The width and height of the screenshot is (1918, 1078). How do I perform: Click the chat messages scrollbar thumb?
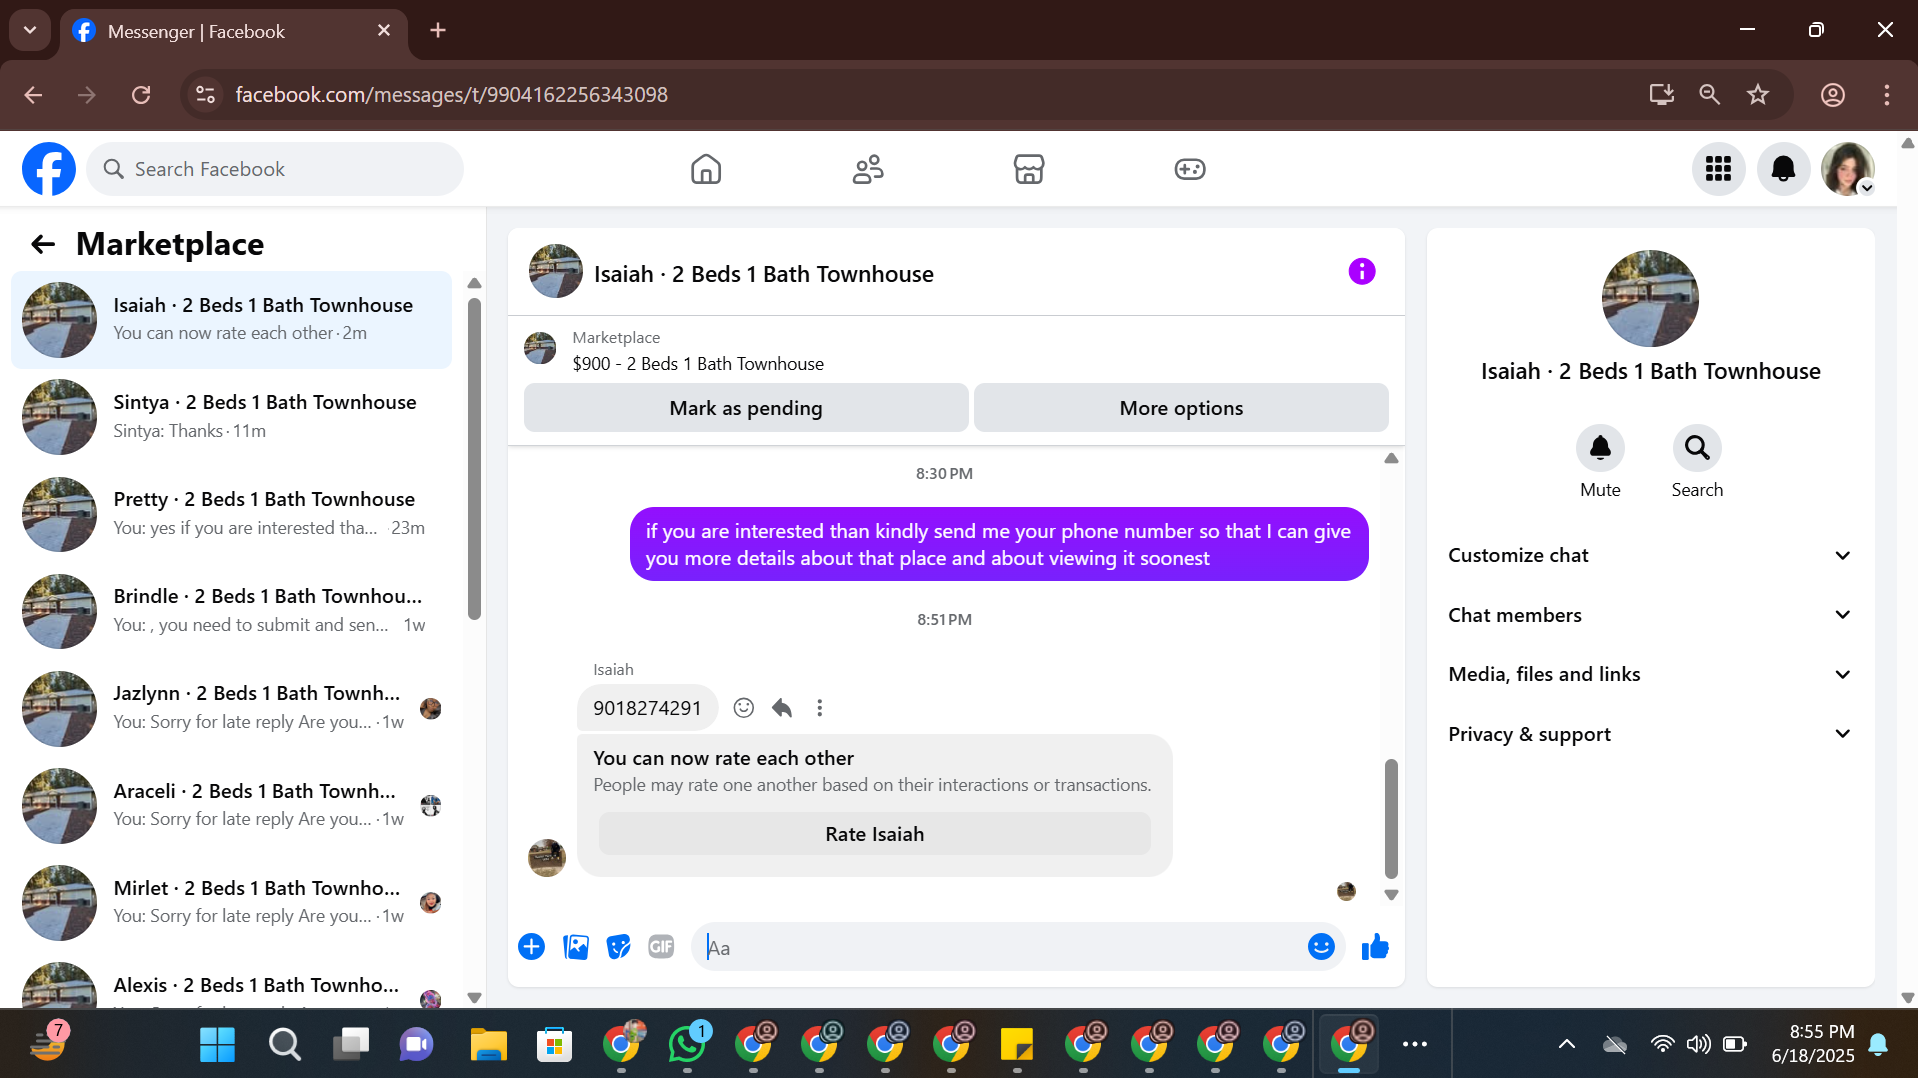pos(1391,818)
